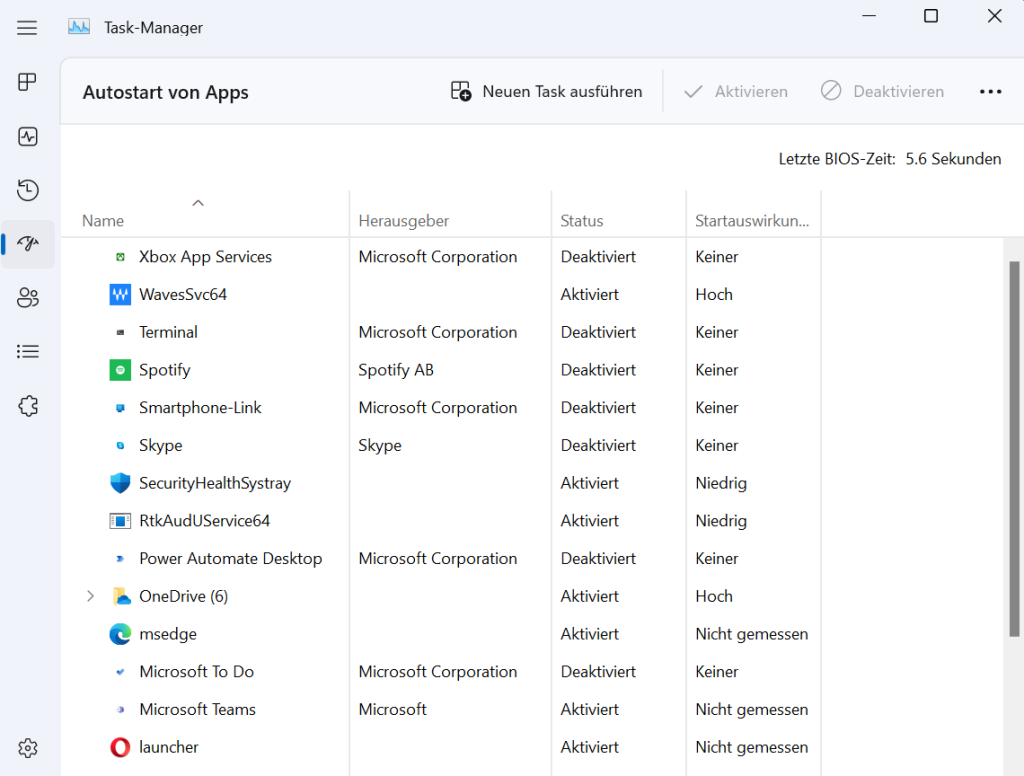This screenshot has height=776, width=1024.
Task: Click the Skype publisher cell
Action: pos(379,446)
